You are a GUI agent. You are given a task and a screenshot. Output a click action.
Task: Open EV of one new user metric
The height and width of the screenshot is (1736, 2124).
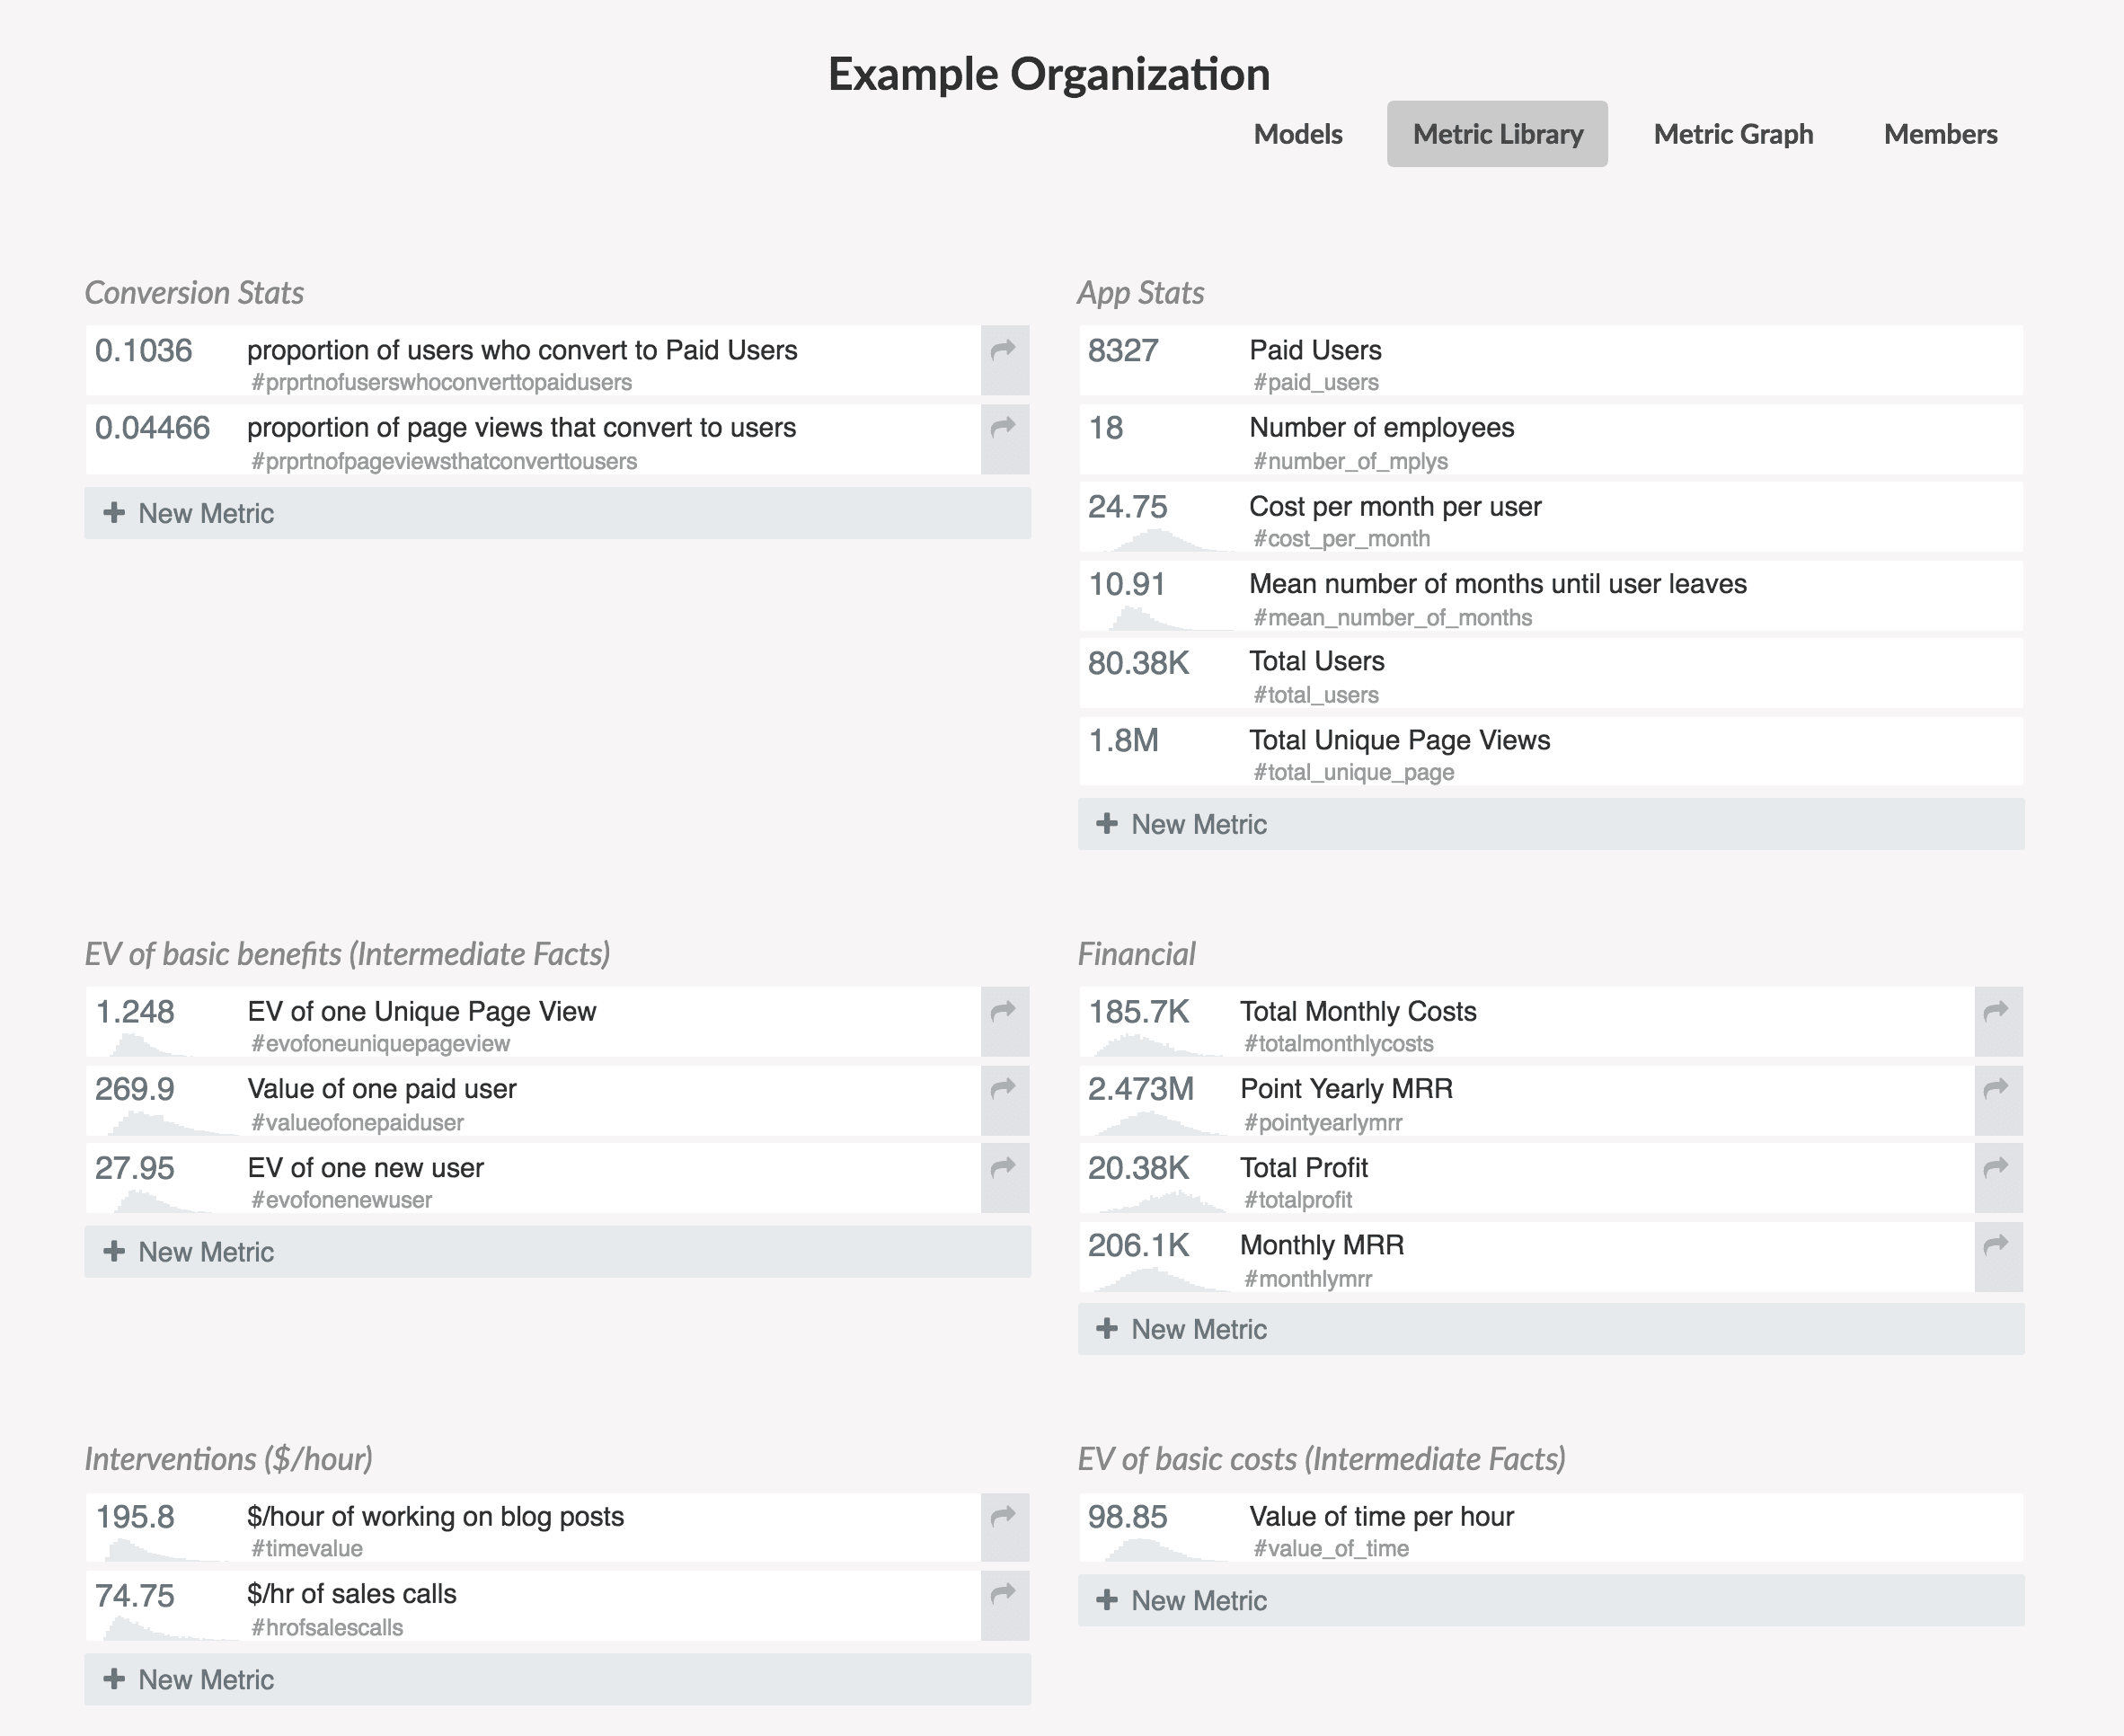tap(533, 1178)
